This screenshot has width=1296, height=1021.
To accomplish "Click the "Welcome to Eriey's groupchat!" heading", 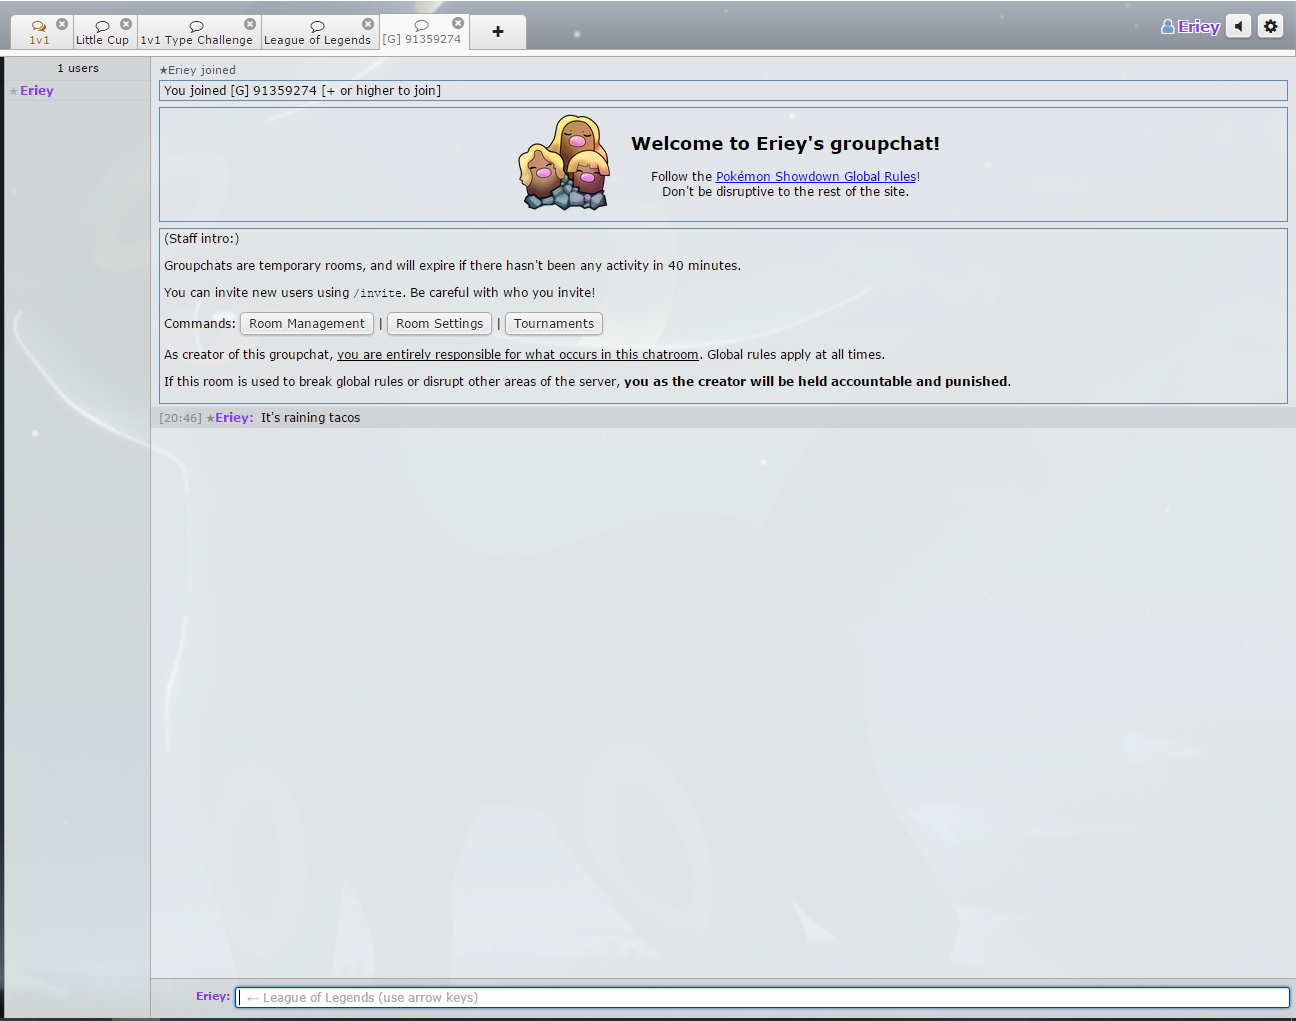I will [785, 144].
